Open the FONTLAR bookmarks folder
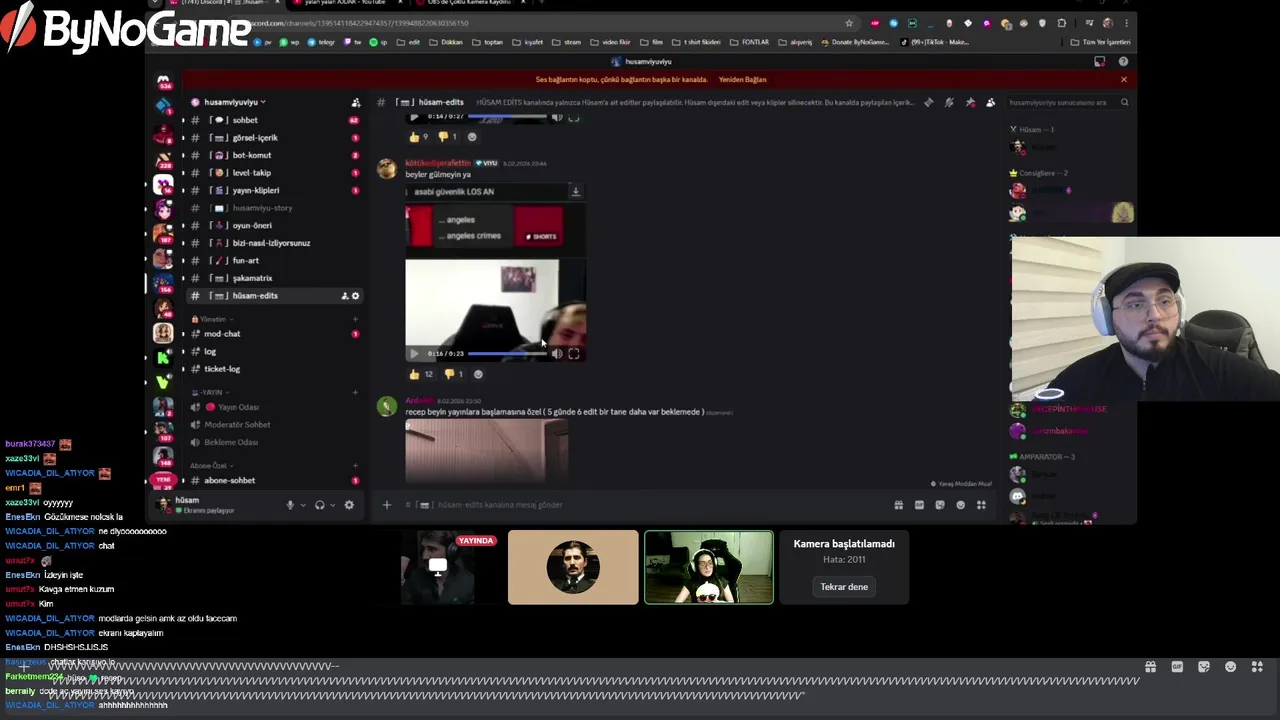 749,42
